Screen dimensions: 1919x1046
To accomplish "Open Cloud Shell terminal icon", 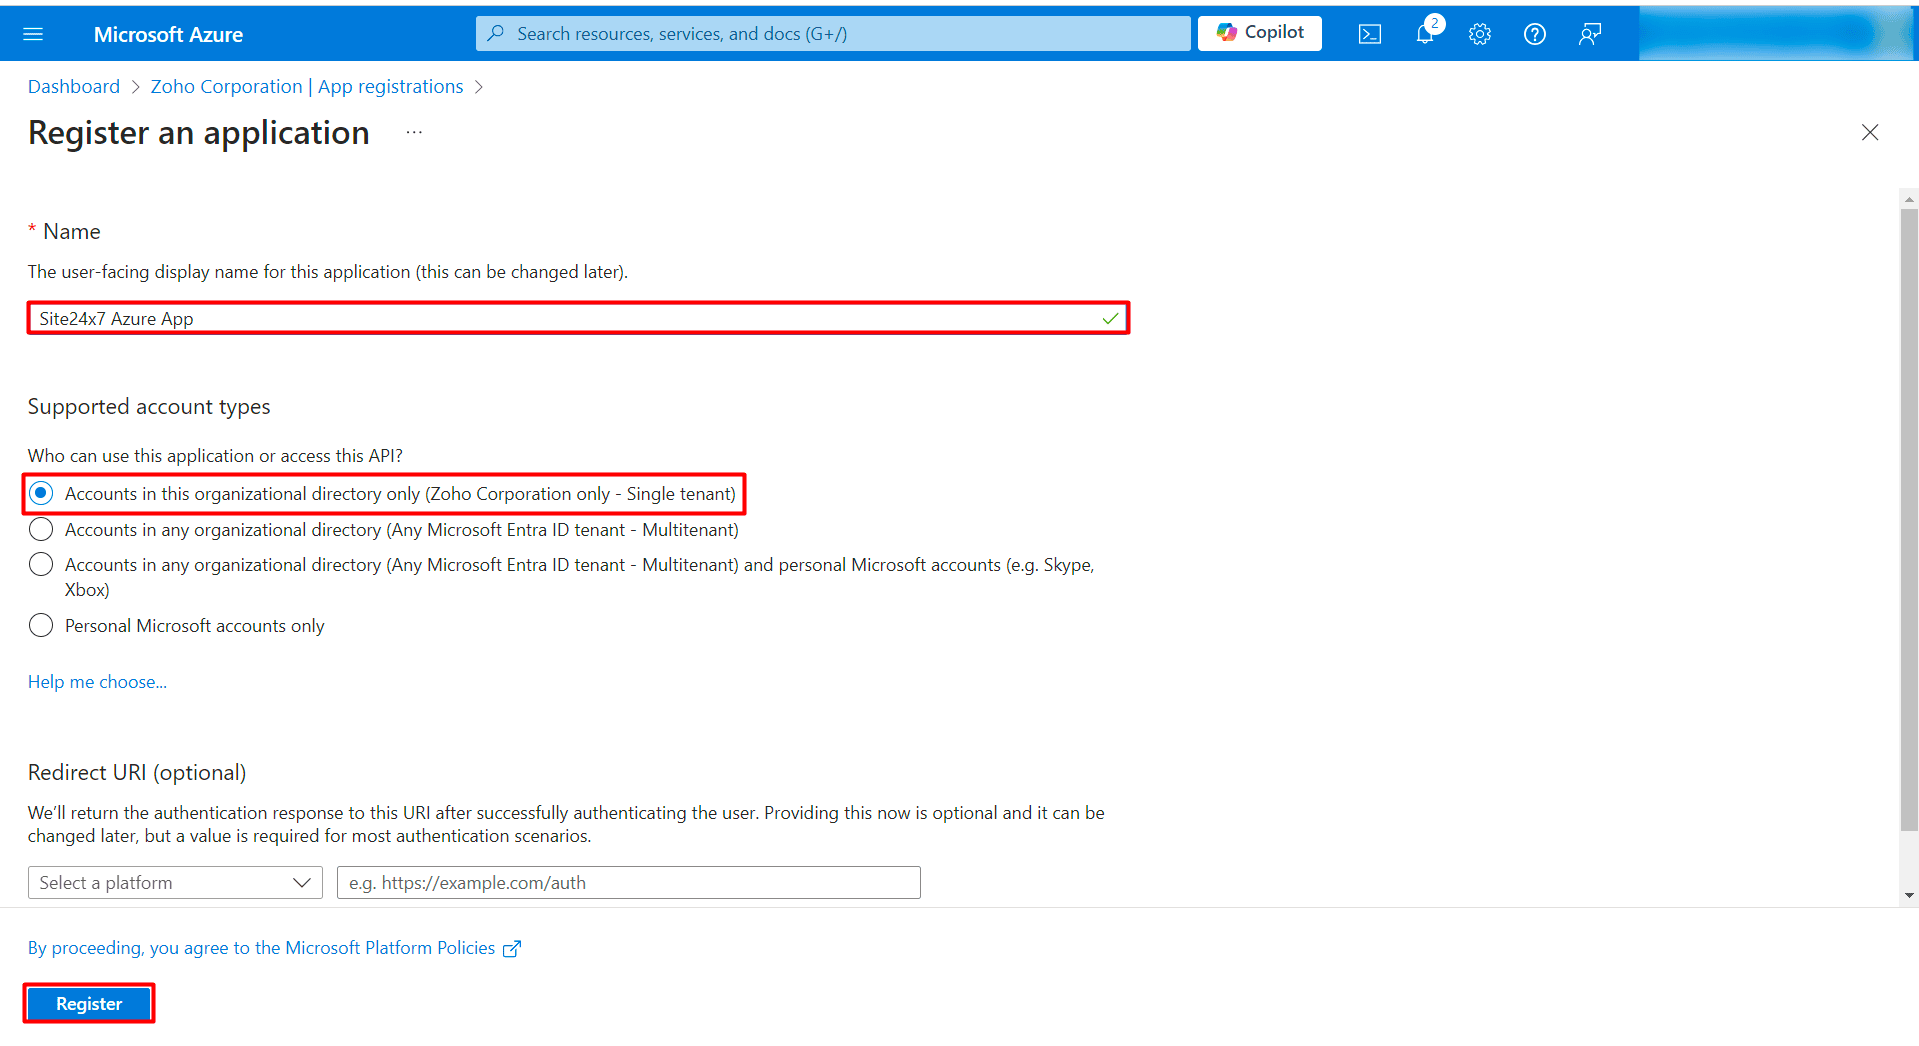I will coord(1369,33).
